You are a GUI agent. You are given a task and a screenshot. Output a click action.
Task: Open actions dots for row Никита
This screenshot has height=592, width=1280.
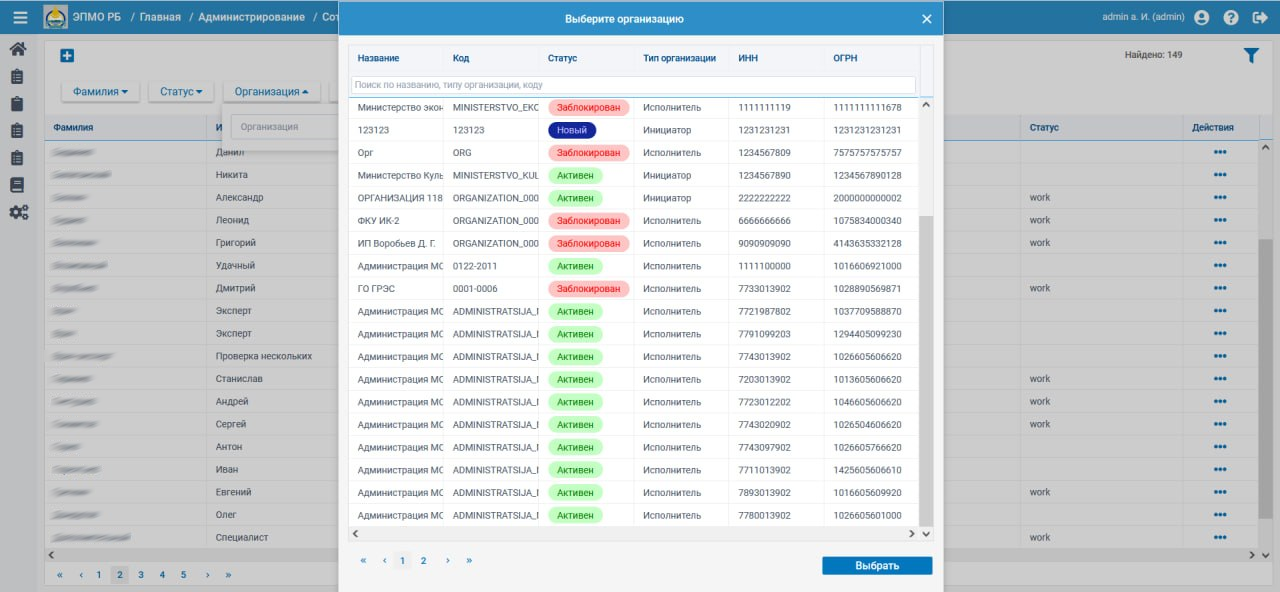[x=1220, y=175]
